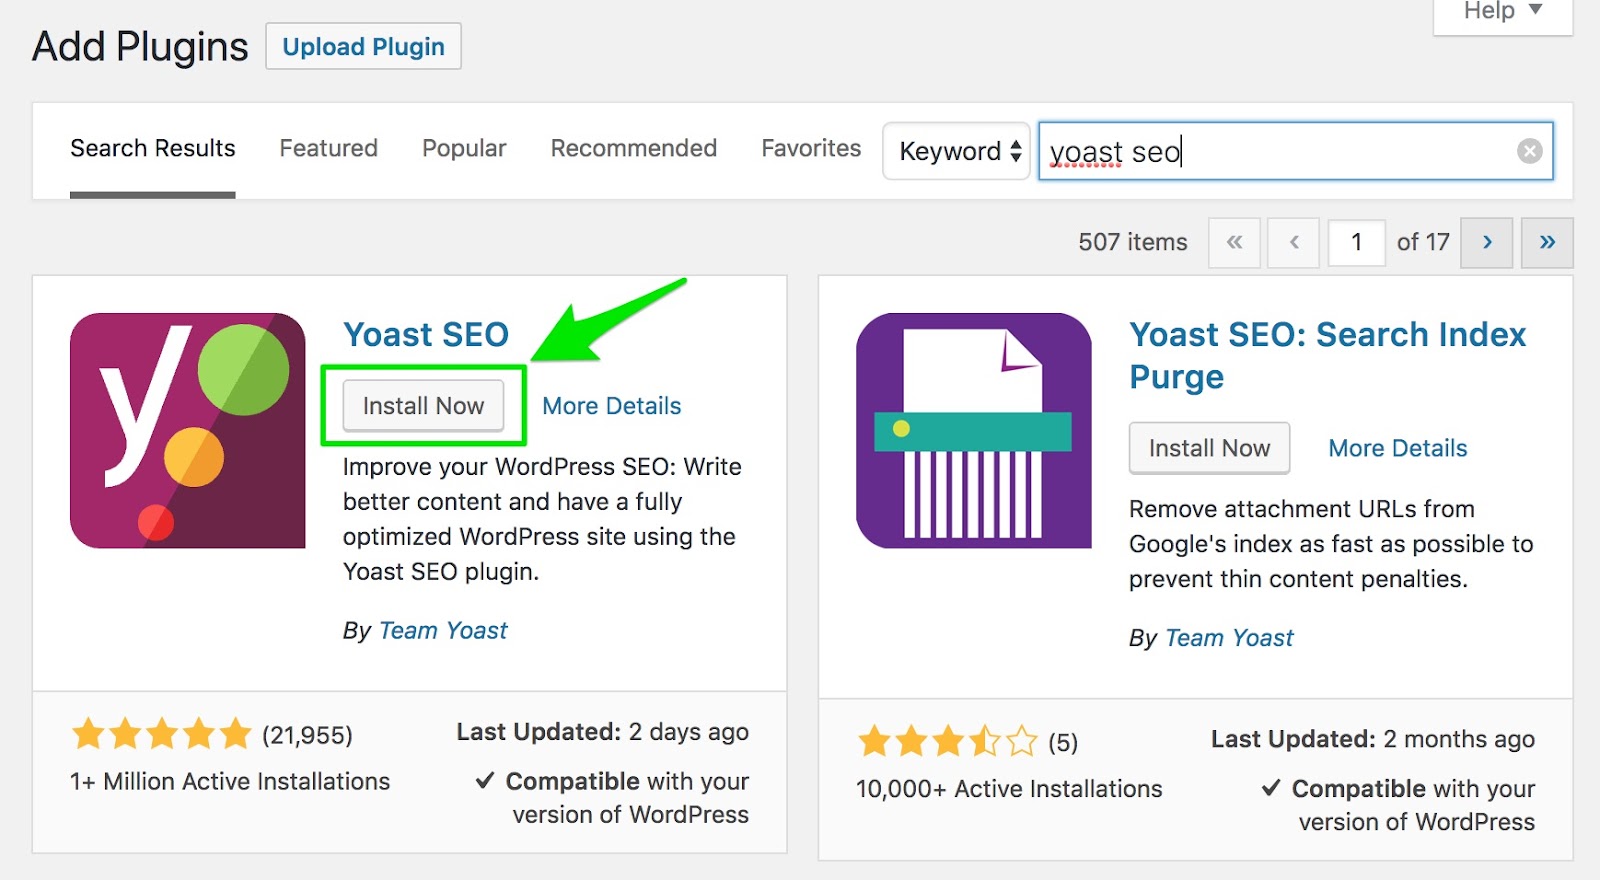Screen dimensions: 1600x880
Task: Click the previous page arrow icon
Action: pyautogui.click(x=1293, y=242)
